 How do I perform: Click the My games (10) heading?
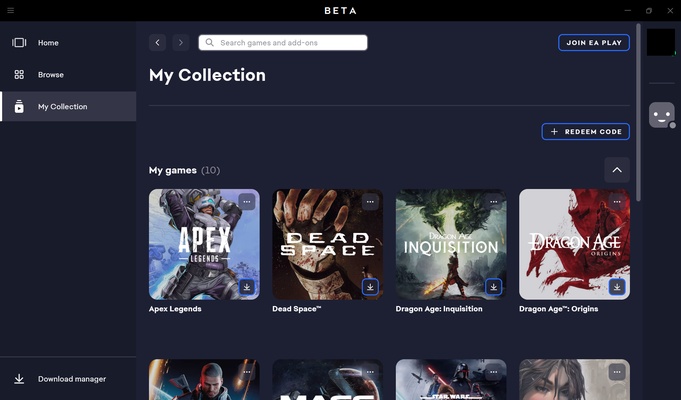[x=184, y=170]
